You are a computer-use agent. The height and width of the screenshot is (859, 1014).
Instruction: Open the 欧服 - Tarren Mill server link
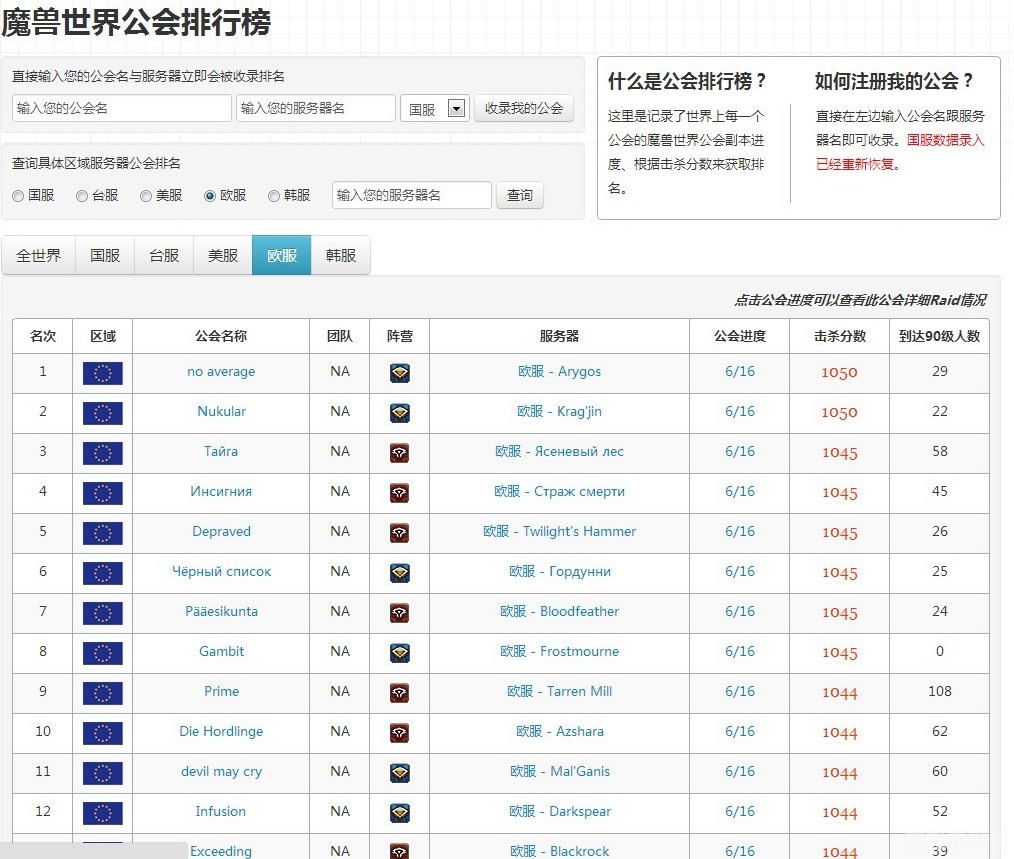[558, 693]
